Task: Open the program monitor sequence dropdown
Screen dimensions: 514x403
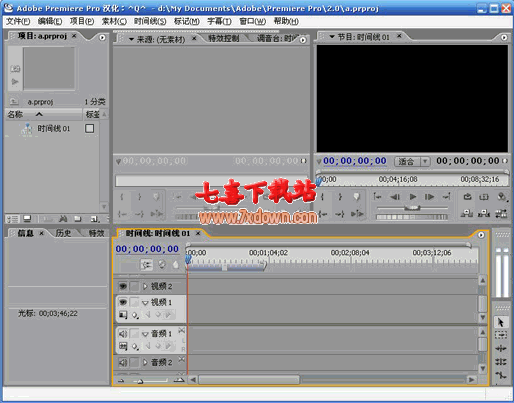Action: pos(332,37)
